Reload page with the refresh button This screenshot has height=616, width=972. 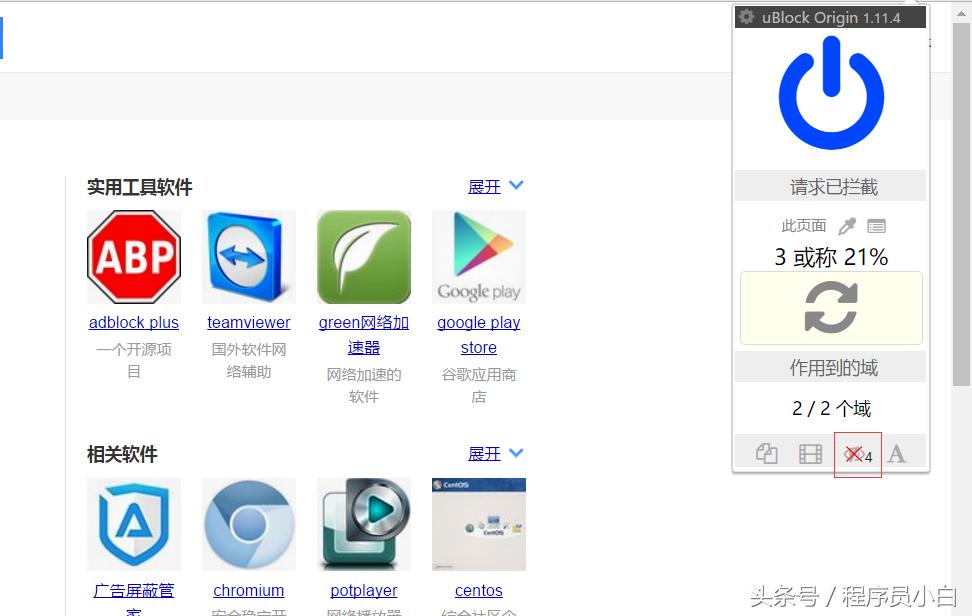tap(831, 307)
